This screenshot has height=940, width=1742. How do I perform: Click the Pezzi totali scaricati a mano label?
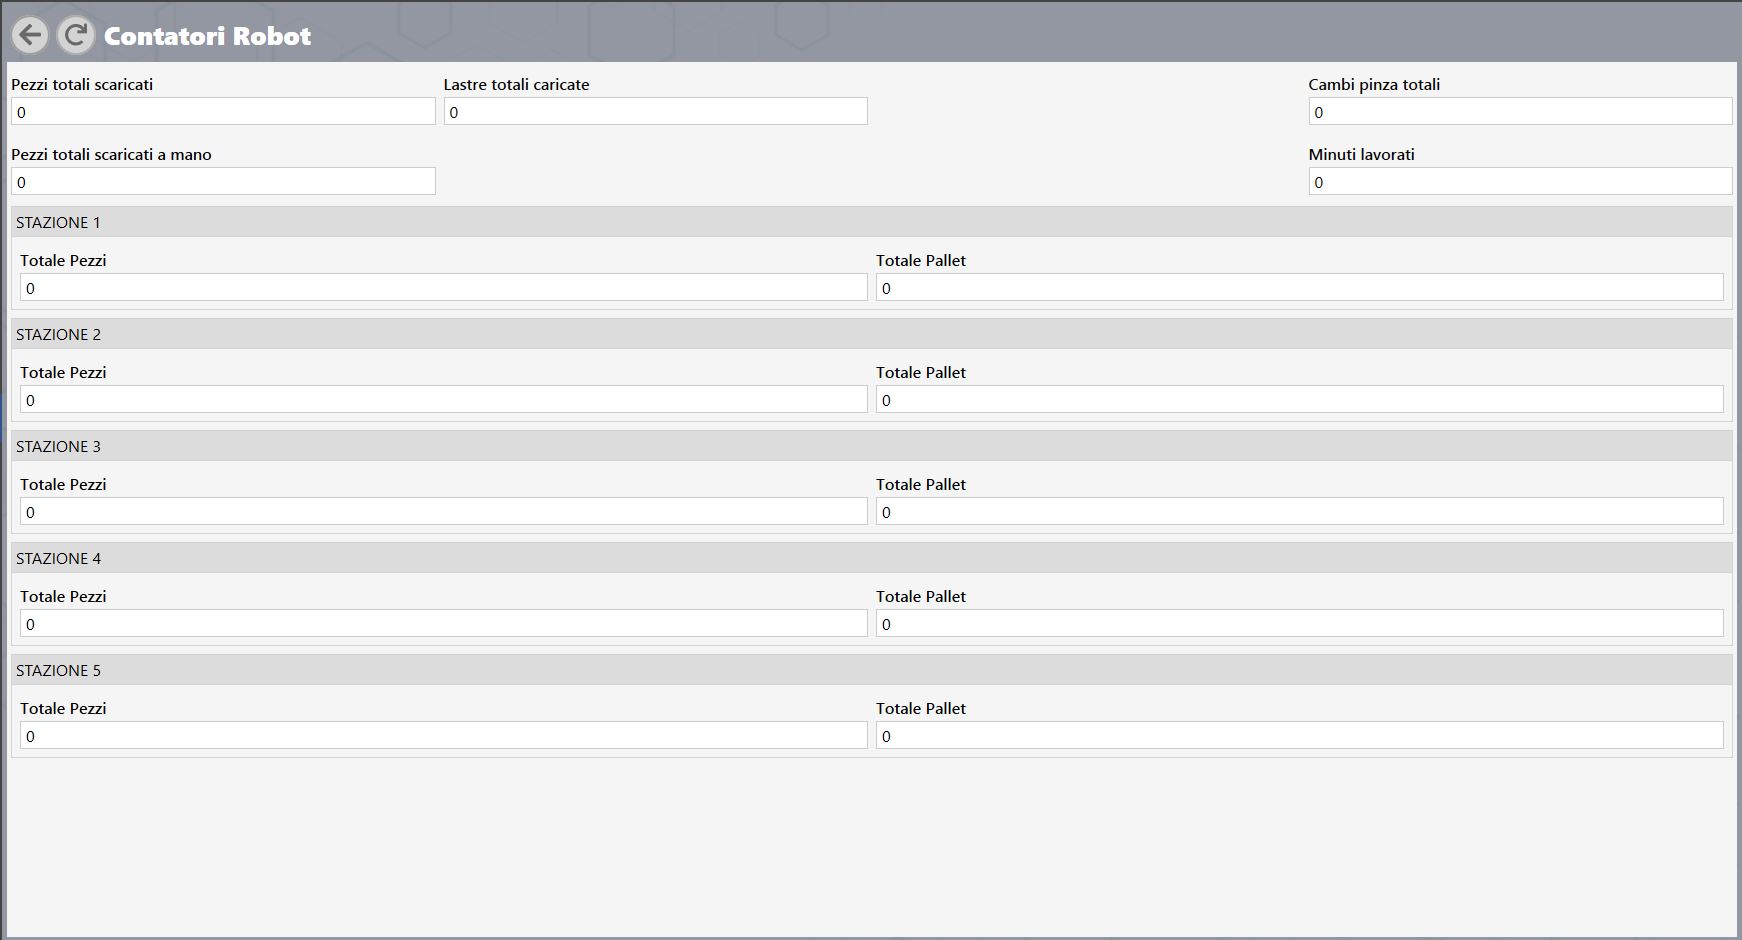click(111, 154)
